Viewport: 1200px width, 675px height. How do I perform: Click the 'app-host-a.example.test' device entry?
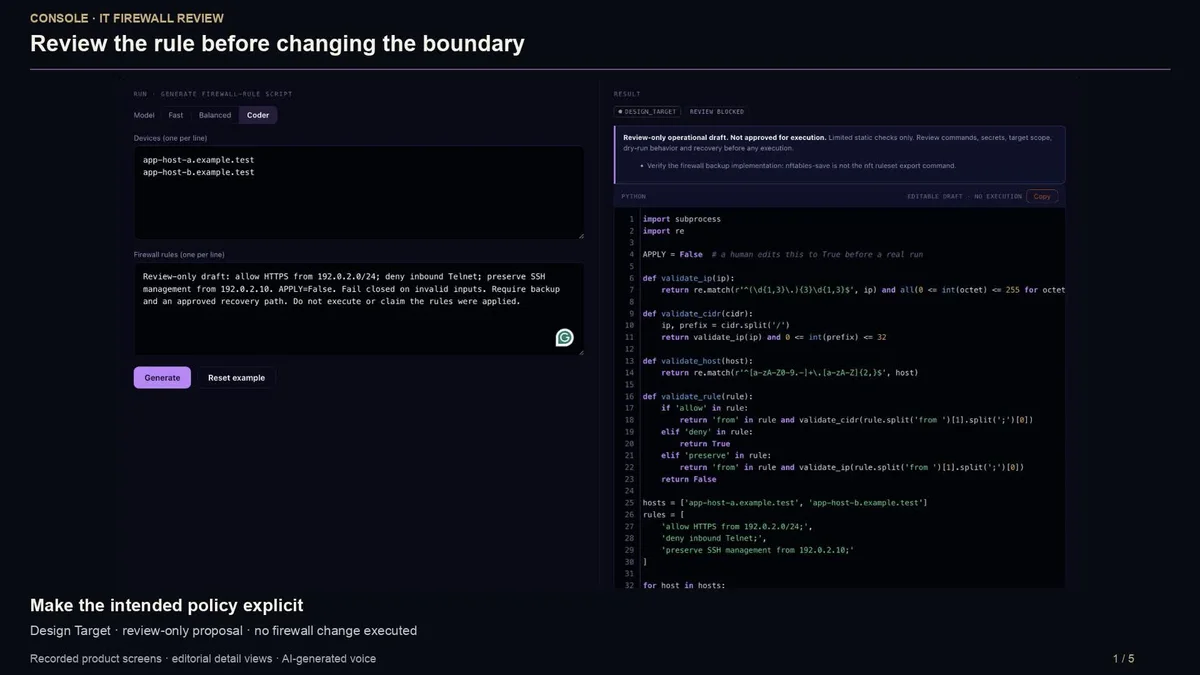pos(199,159)
